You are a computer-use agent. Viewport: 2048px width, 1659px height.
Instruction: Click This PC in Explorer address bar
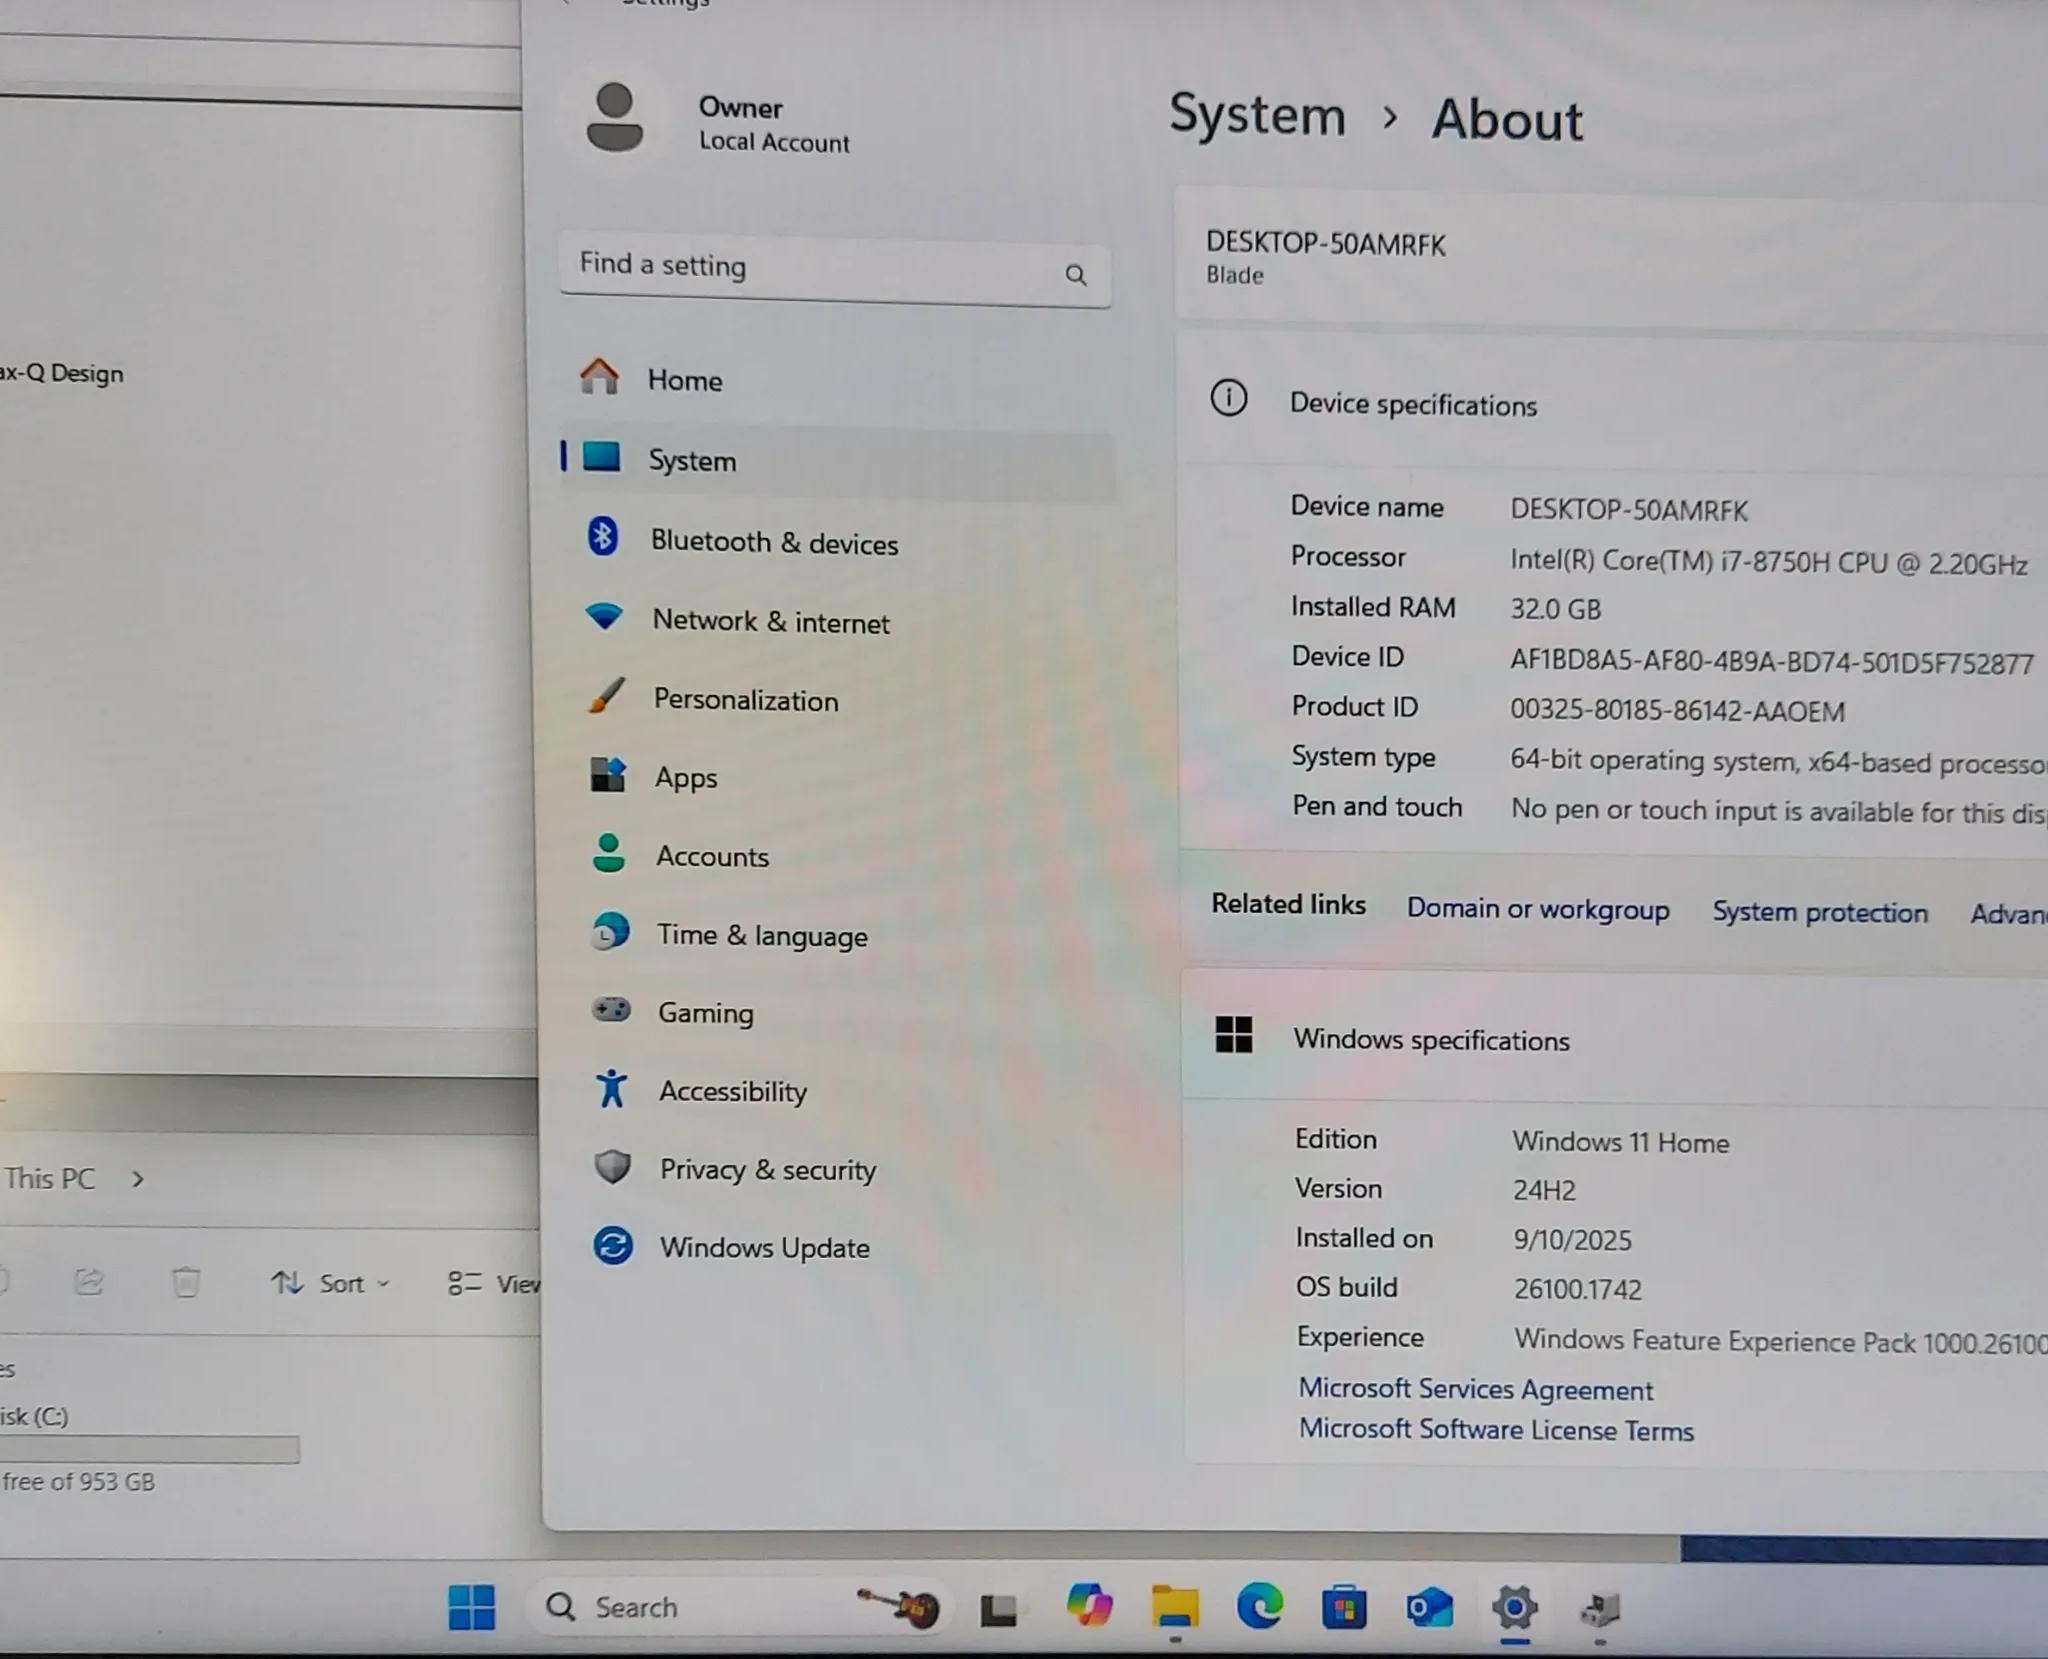click(50, 1178)
